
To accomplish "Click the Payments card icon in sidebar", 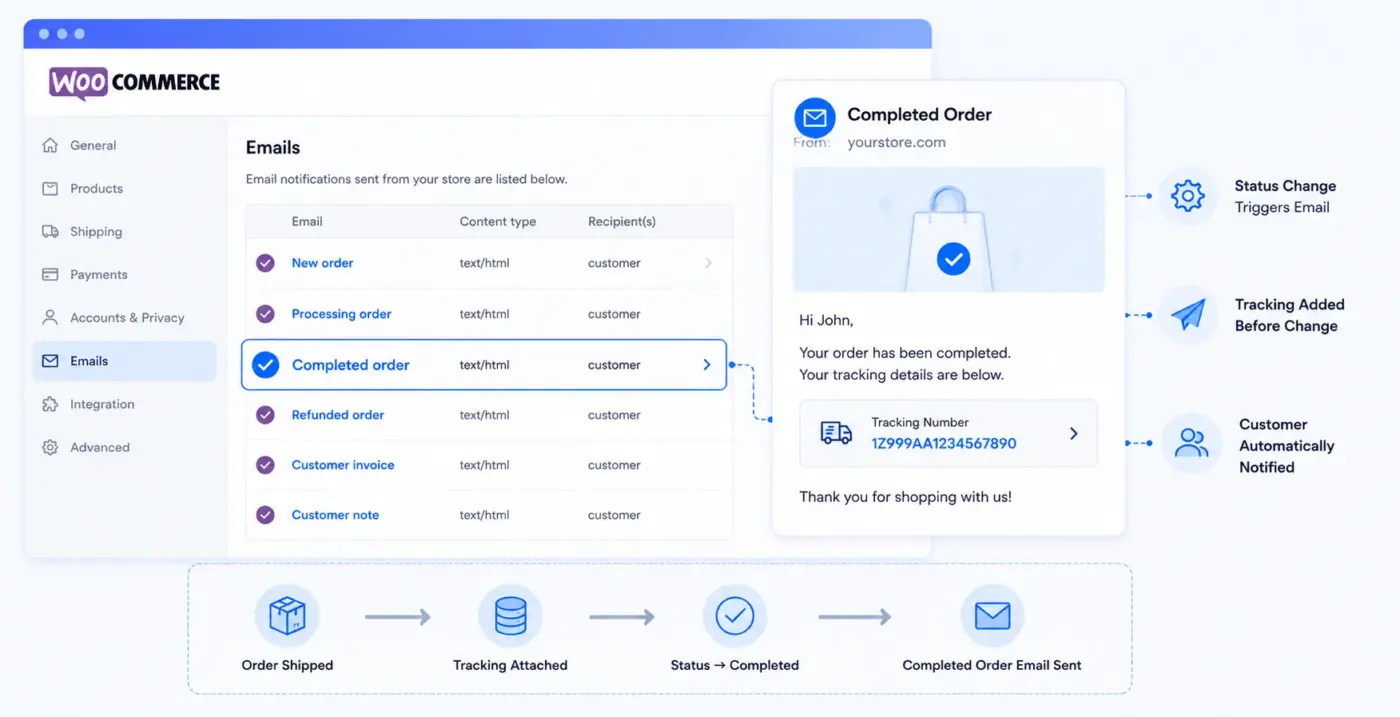I will point(50,274).
